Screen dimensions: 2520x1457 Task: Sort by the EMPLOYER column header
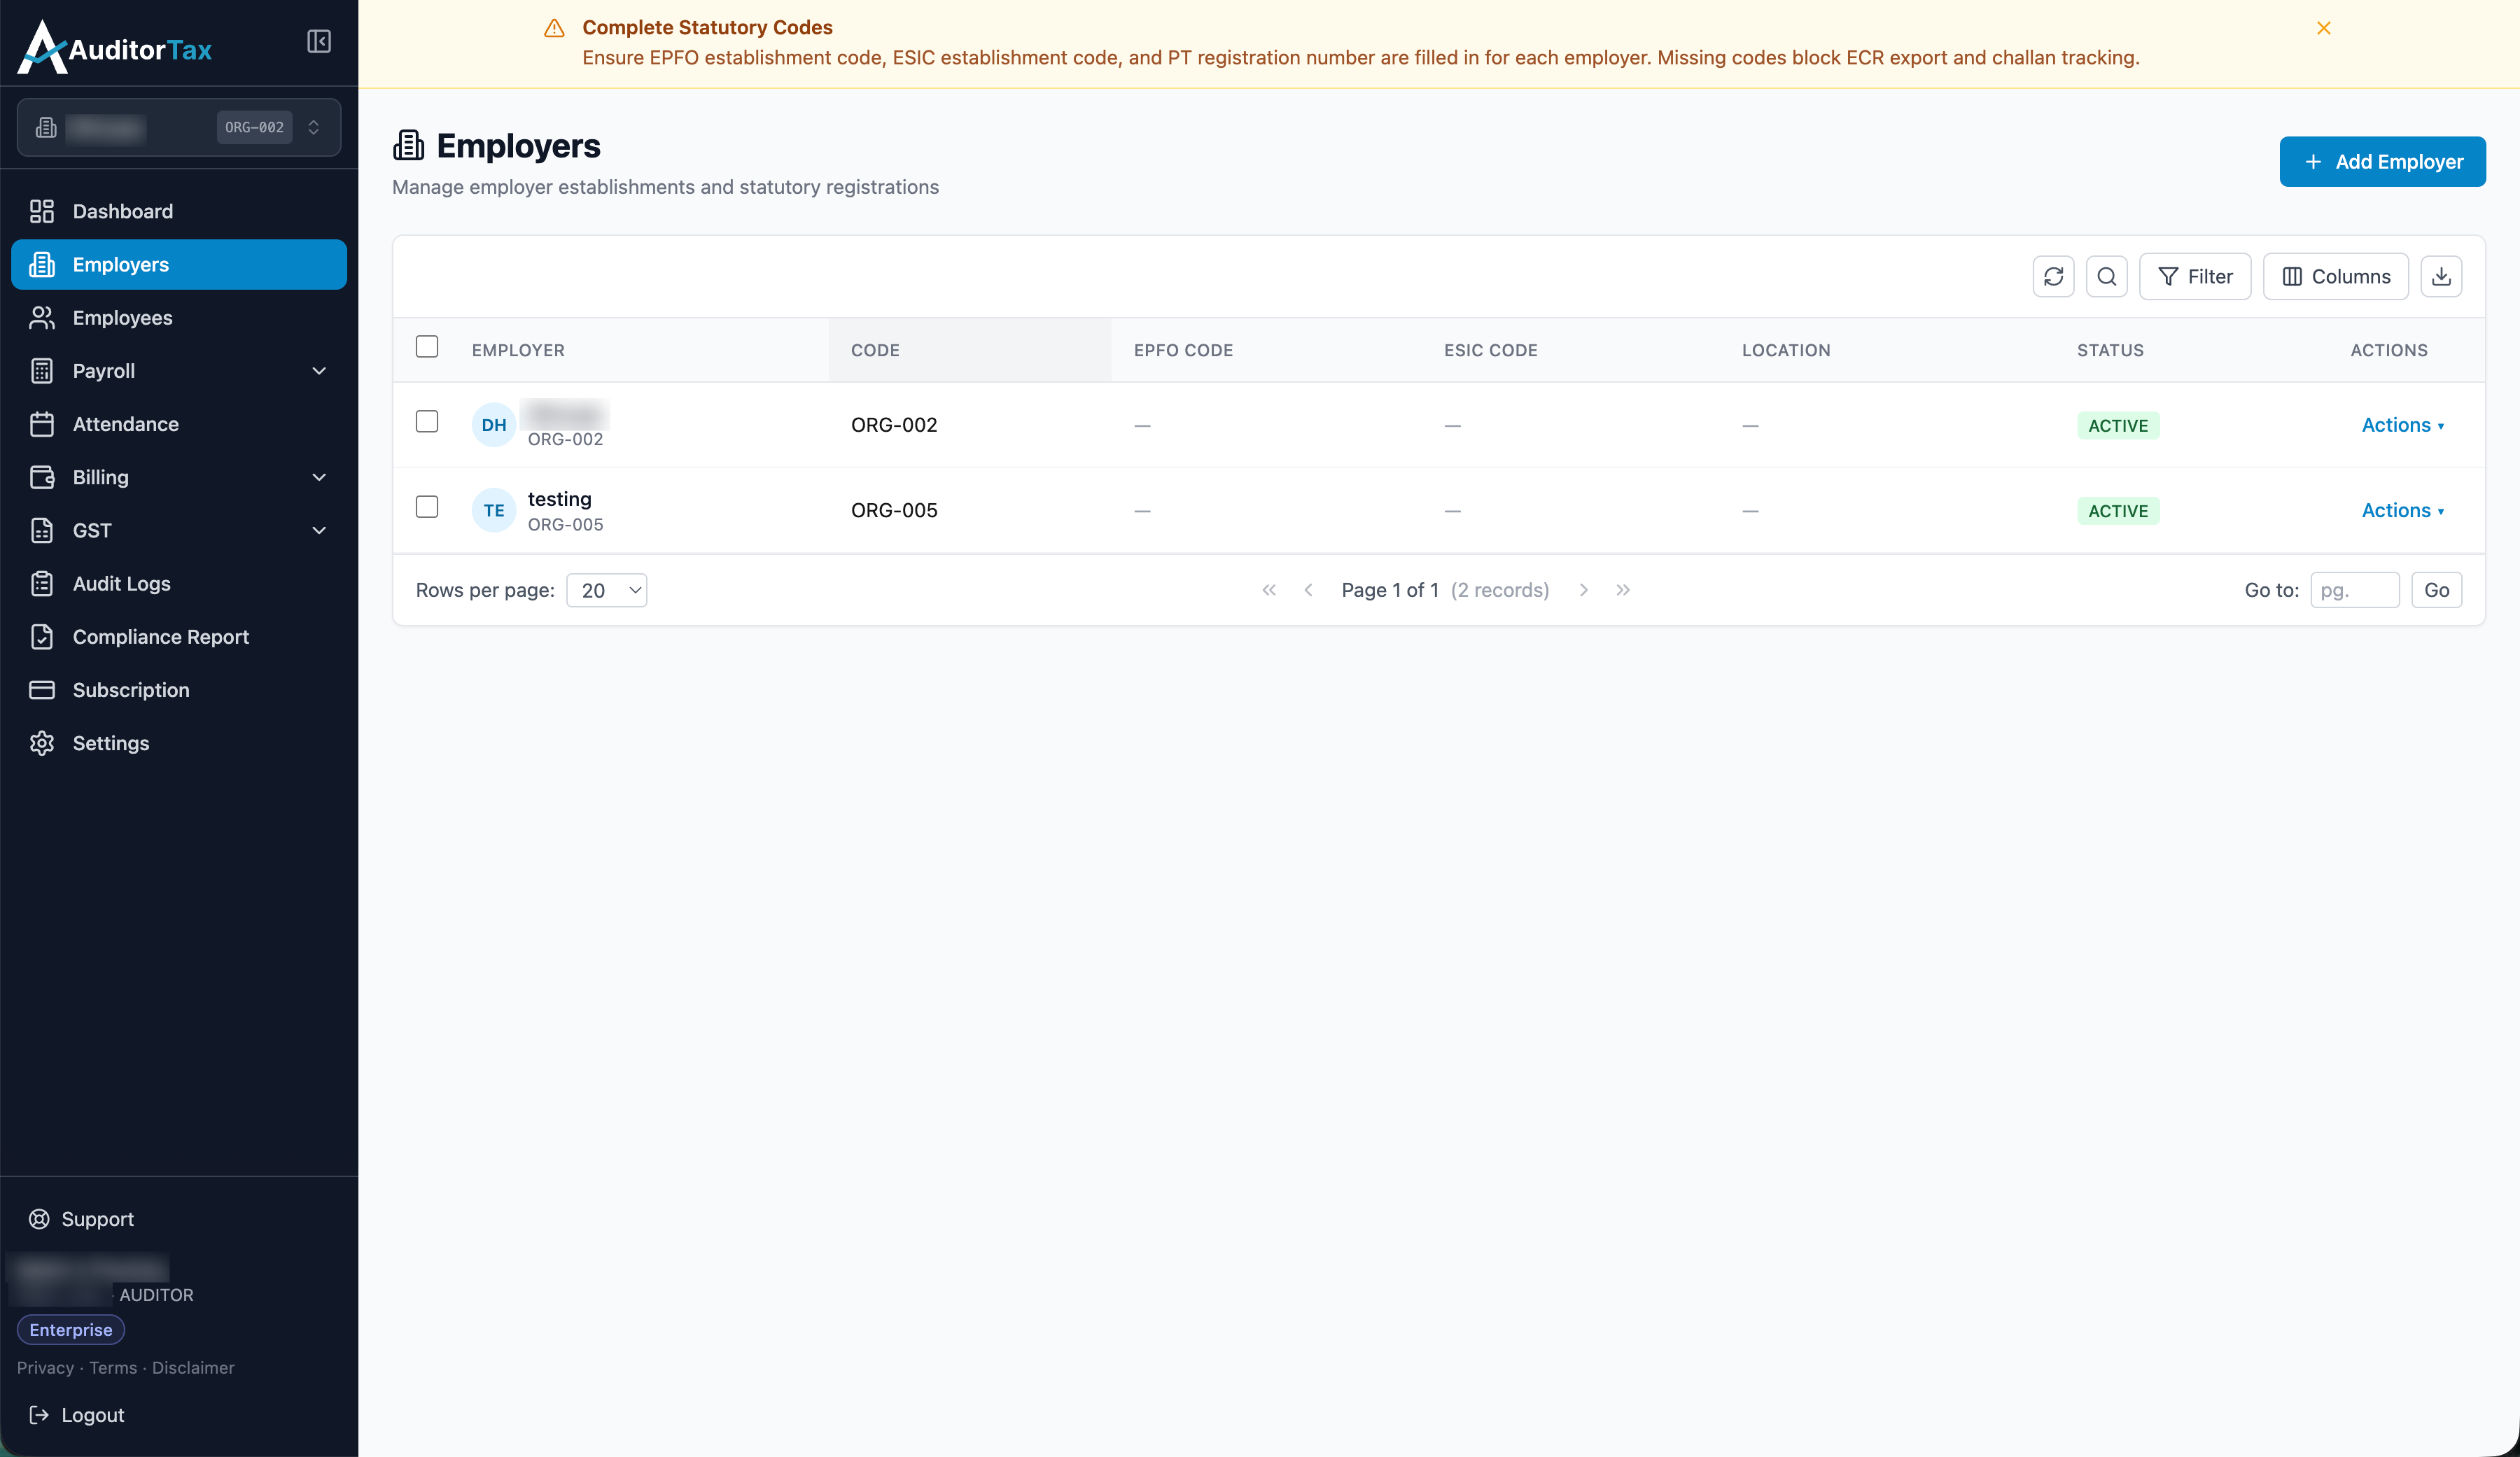pos(518,350)
